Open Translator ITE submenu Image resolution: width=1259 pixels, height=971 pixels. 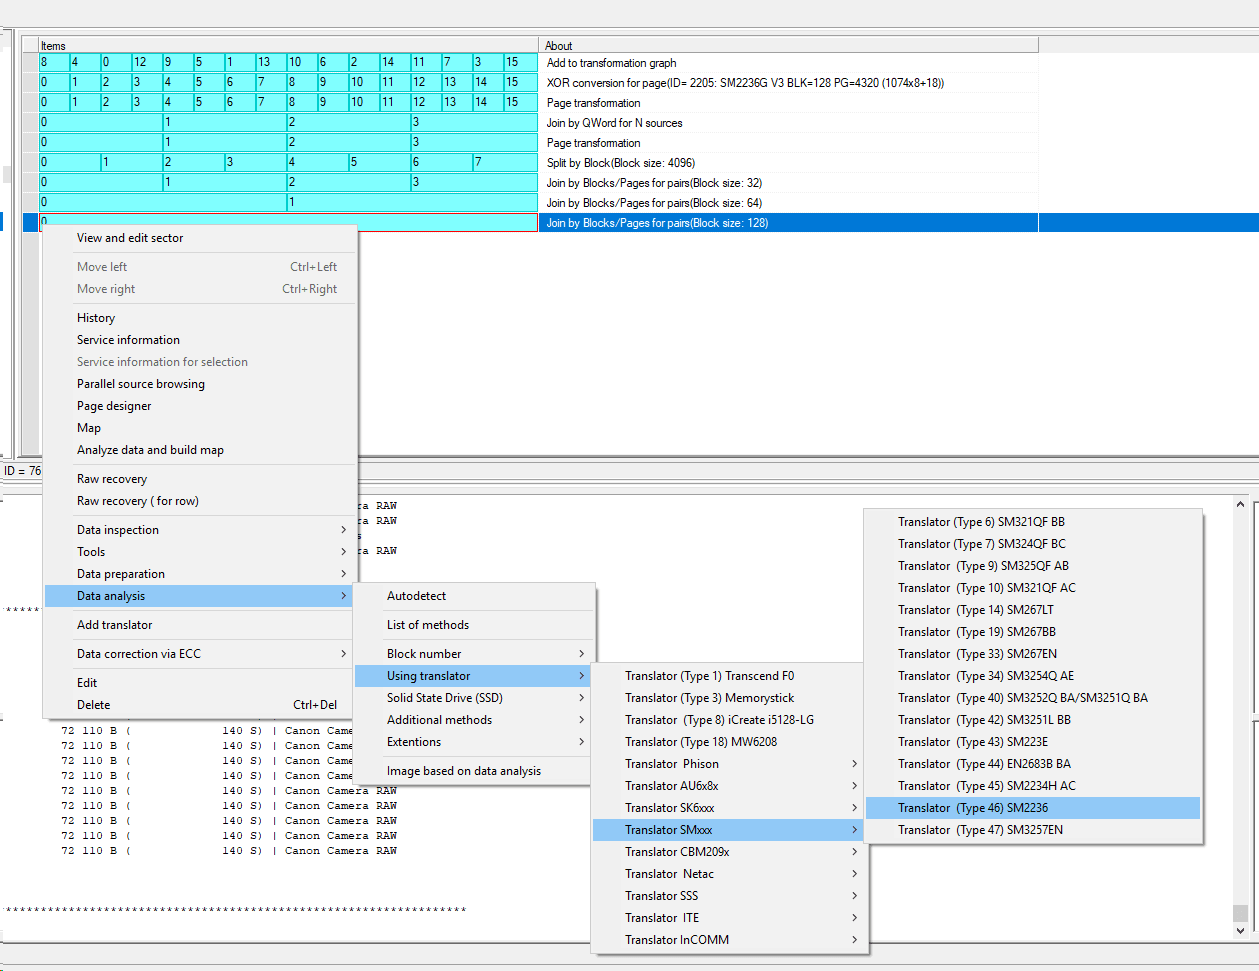(x=730, y=918)
